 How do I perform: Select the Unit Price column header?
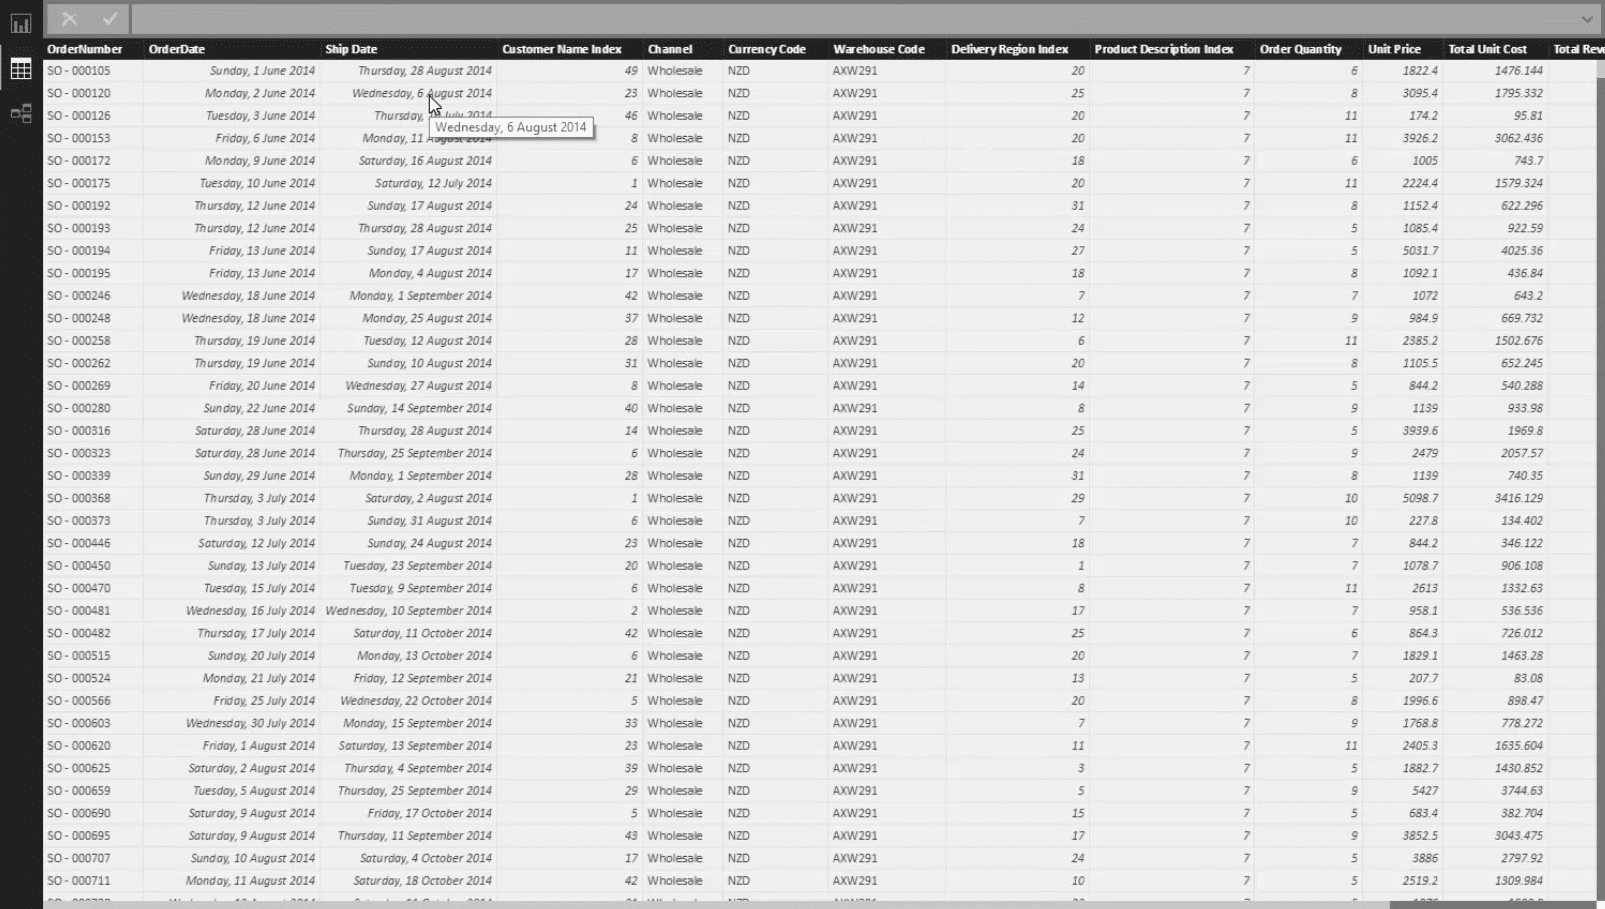coord(1394,49)
